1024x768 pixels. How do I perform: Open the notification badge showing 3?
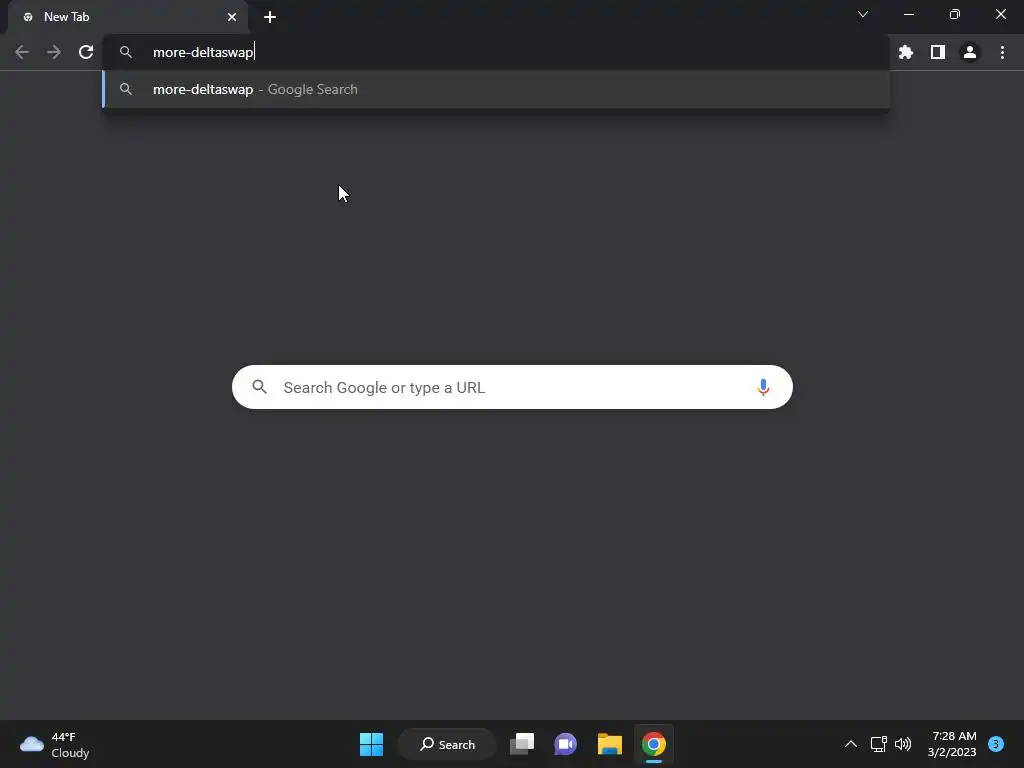click(996, 744)
